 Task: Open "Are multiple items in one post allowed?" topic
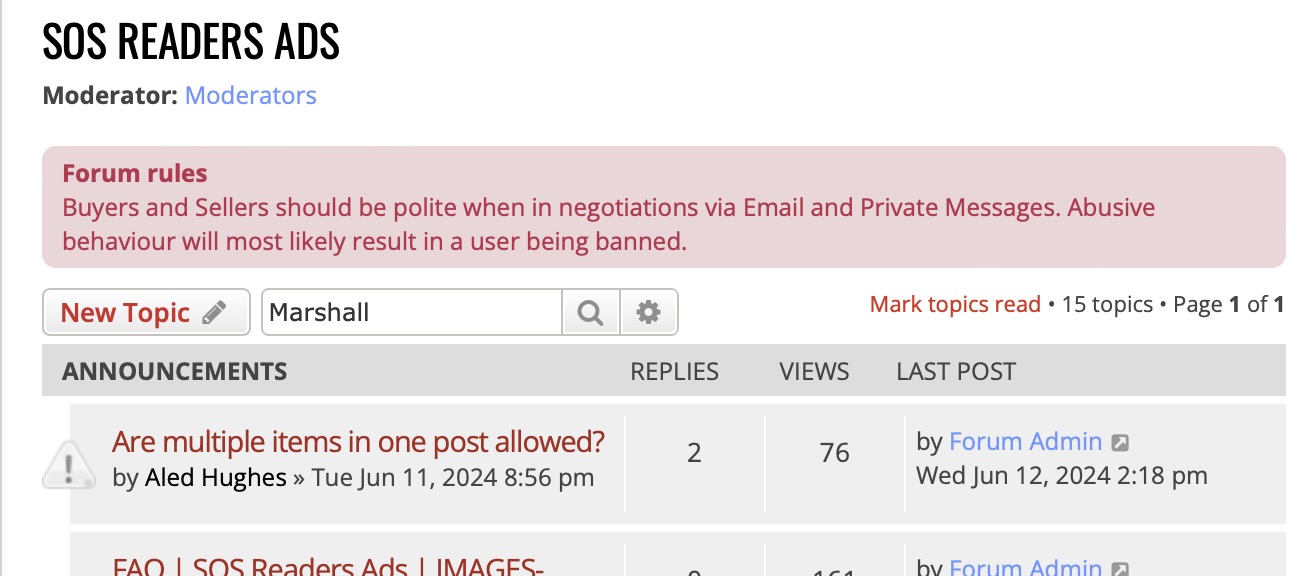[358, 441]
